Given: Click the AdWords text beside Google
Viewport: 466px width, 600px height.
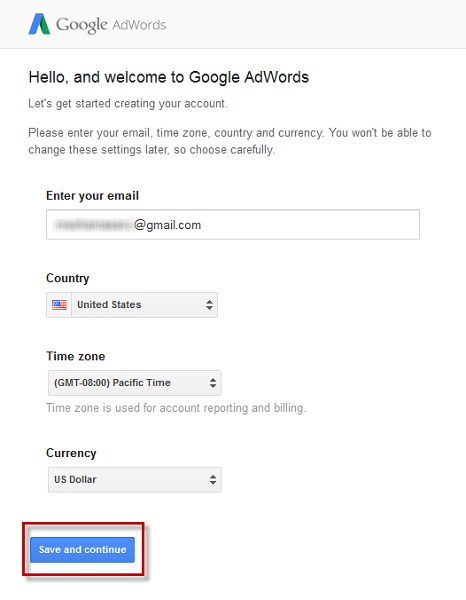Looking at the screenshot, I should point(139,25).
